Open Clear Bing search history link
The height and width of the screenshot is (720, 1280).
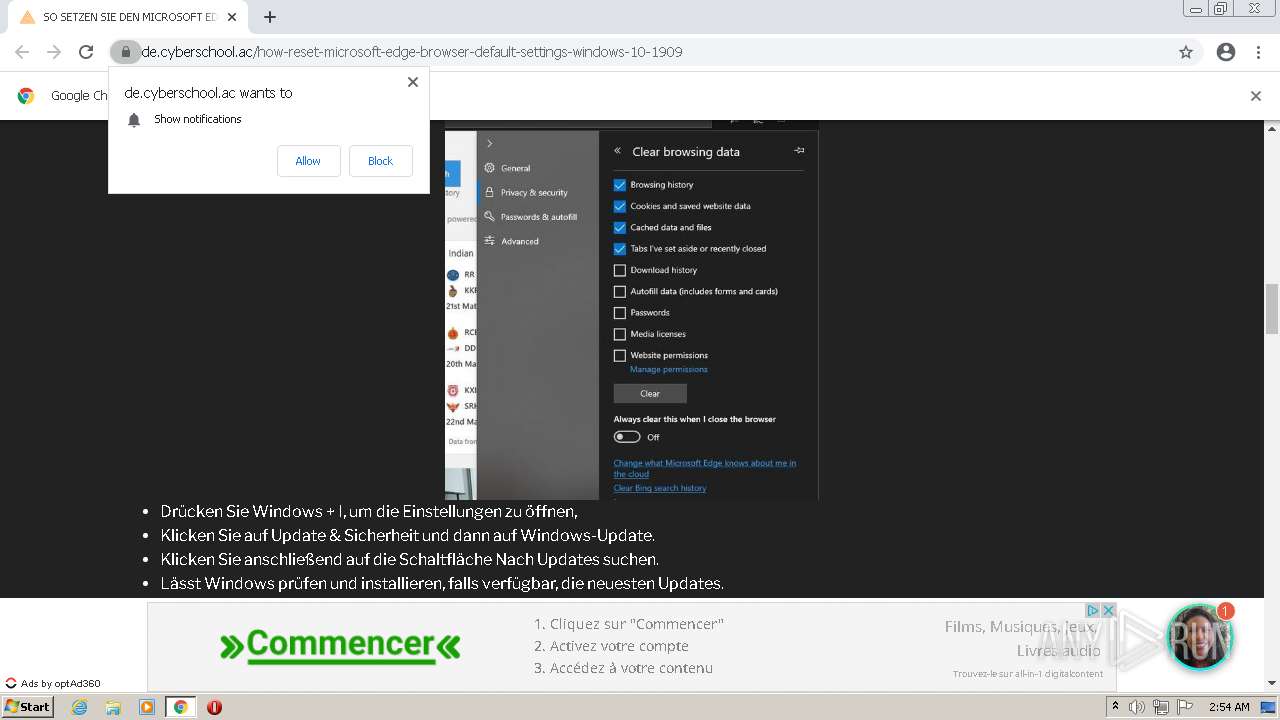660,488
